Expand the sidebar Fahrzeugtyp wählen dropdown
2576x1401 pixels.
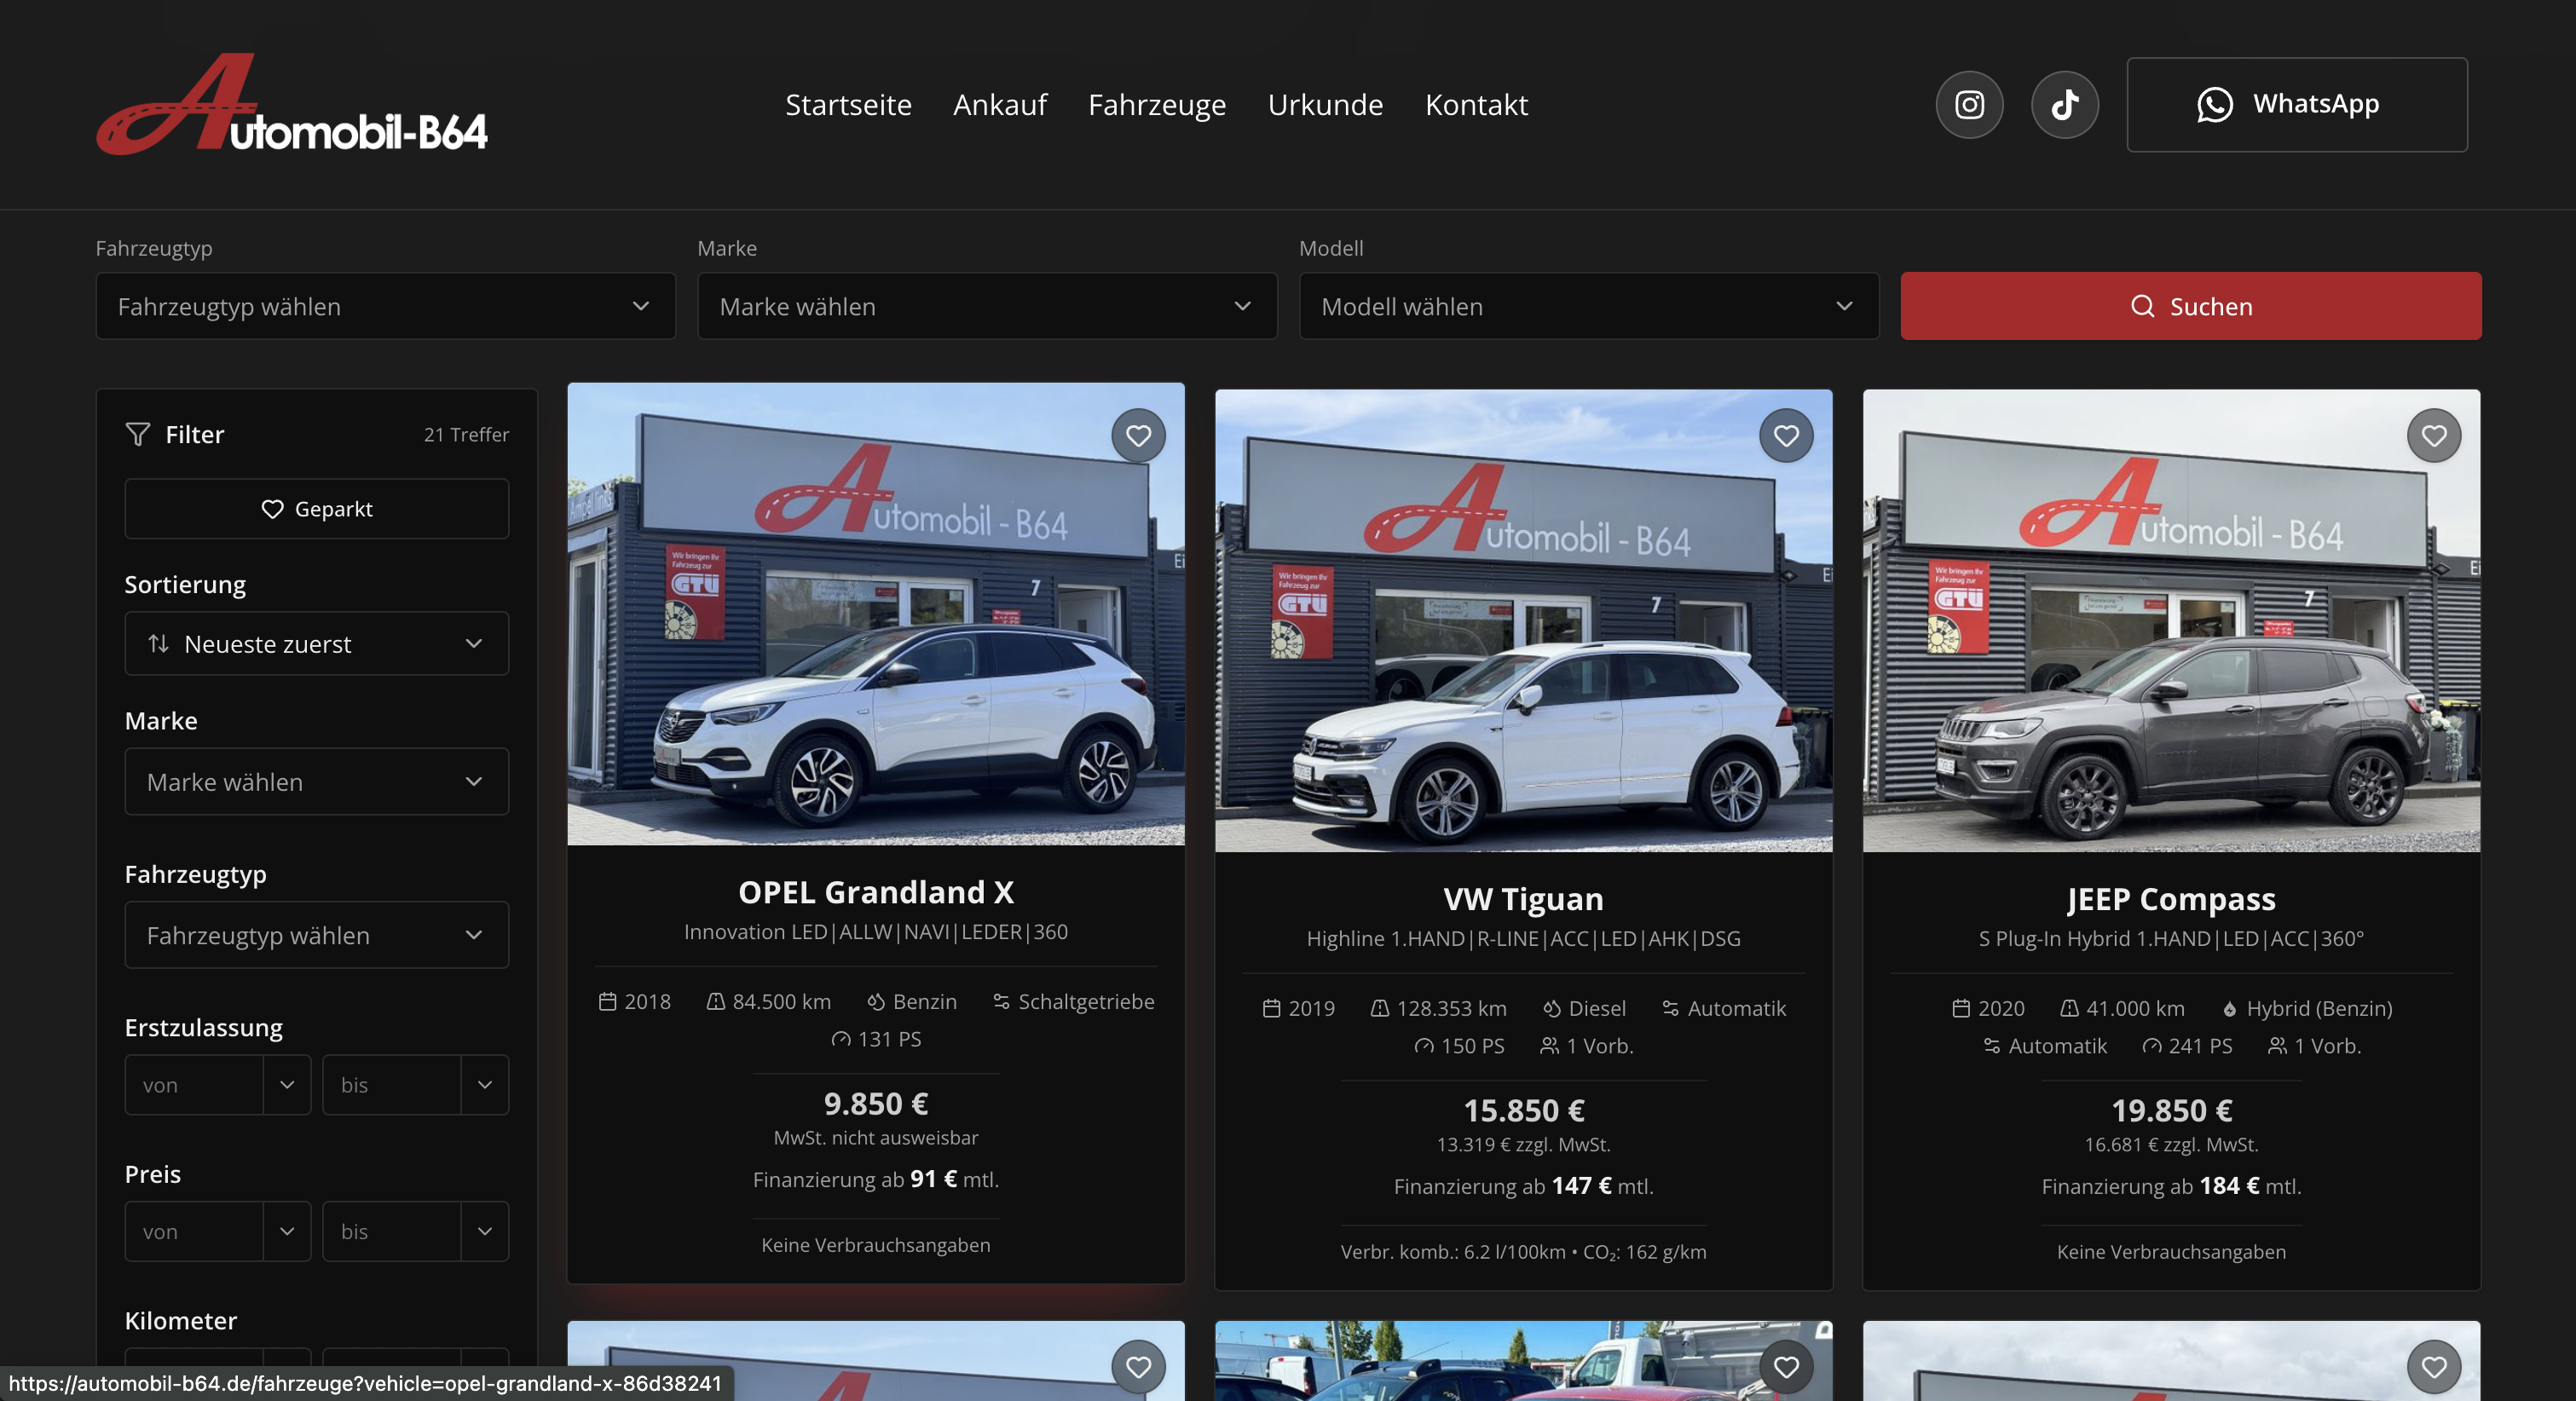click(x=317, y=935)
